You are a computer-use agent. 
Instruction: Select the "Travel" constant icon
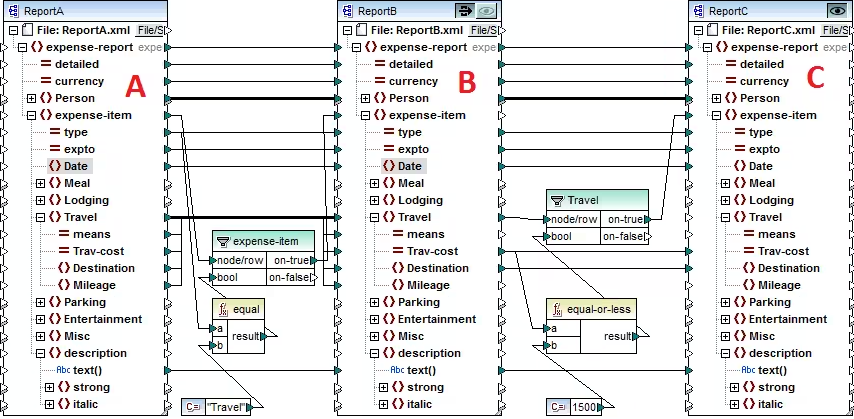pyautogui.click(x=193, y=407)
